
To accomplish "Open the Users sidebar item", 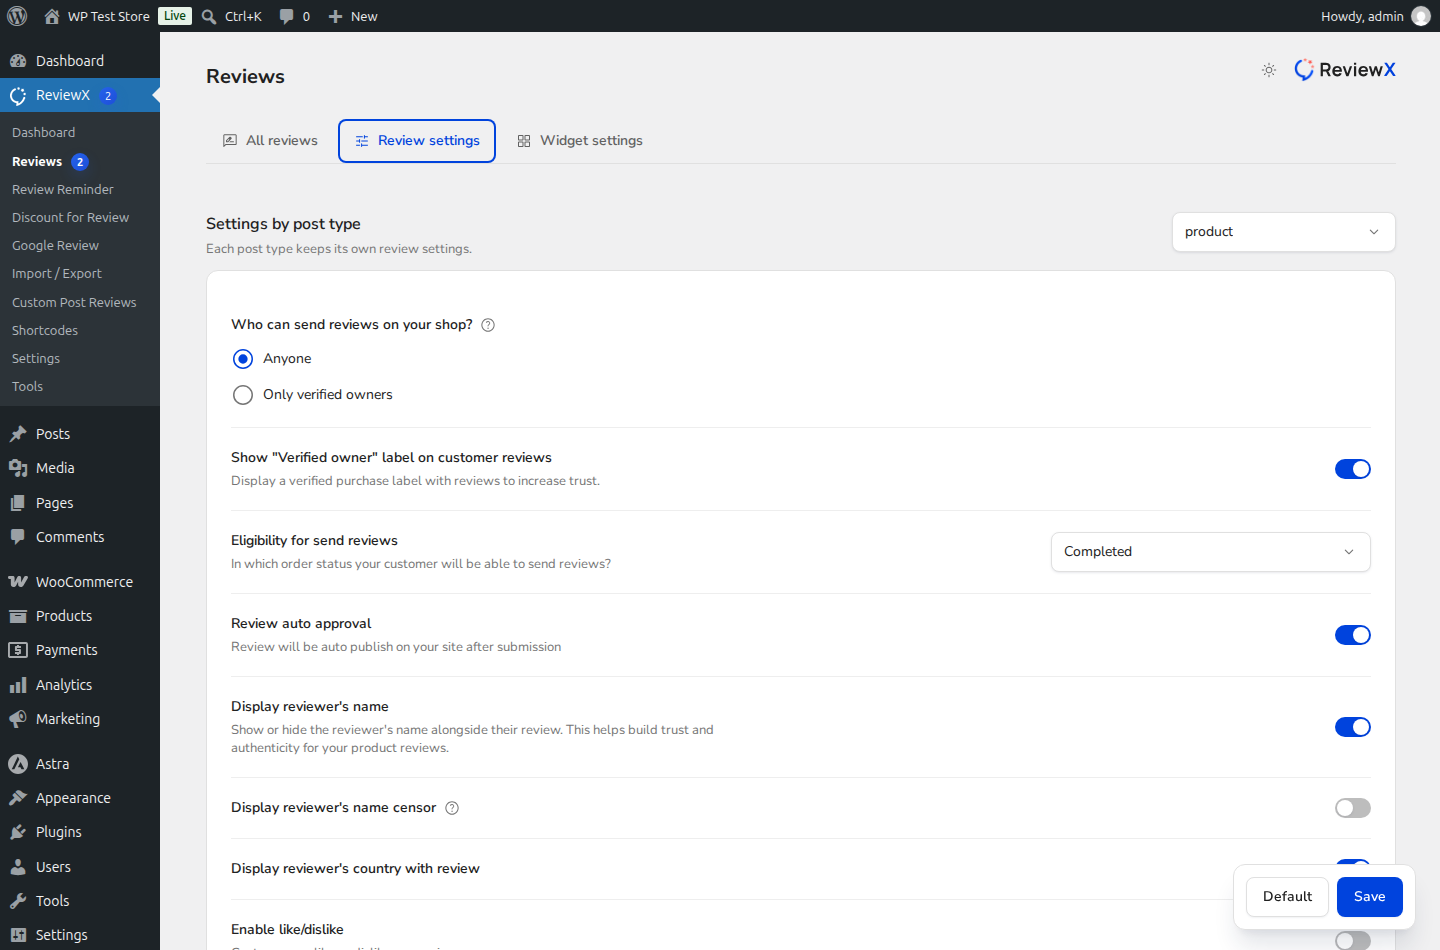I will [80, 867].
